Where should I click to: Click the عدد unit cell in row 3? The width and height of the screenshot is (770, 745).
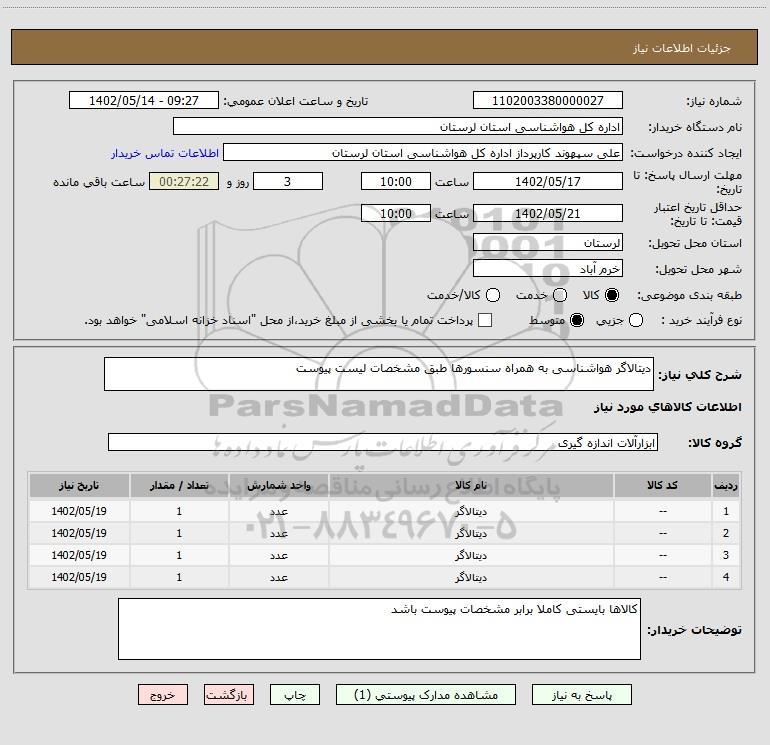pos(278,555)
